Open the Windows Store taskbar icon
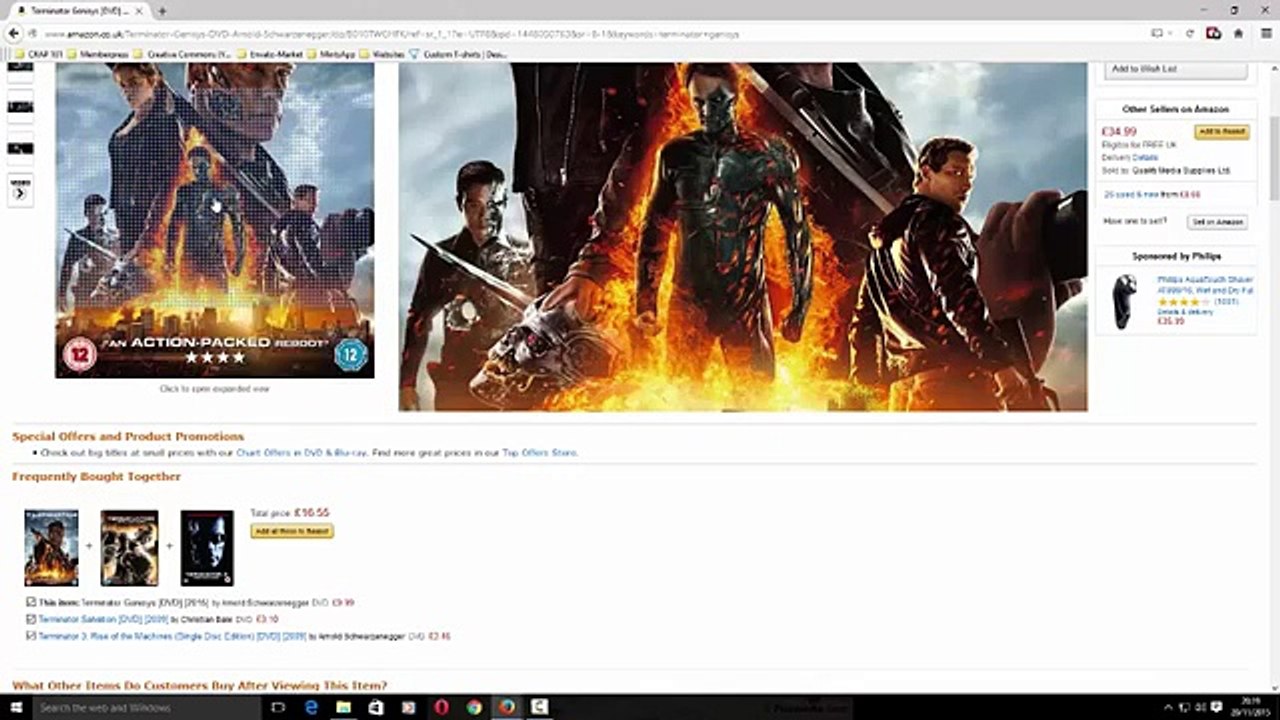The height and width of the screenshot is (720, 1280). [376, 707]
